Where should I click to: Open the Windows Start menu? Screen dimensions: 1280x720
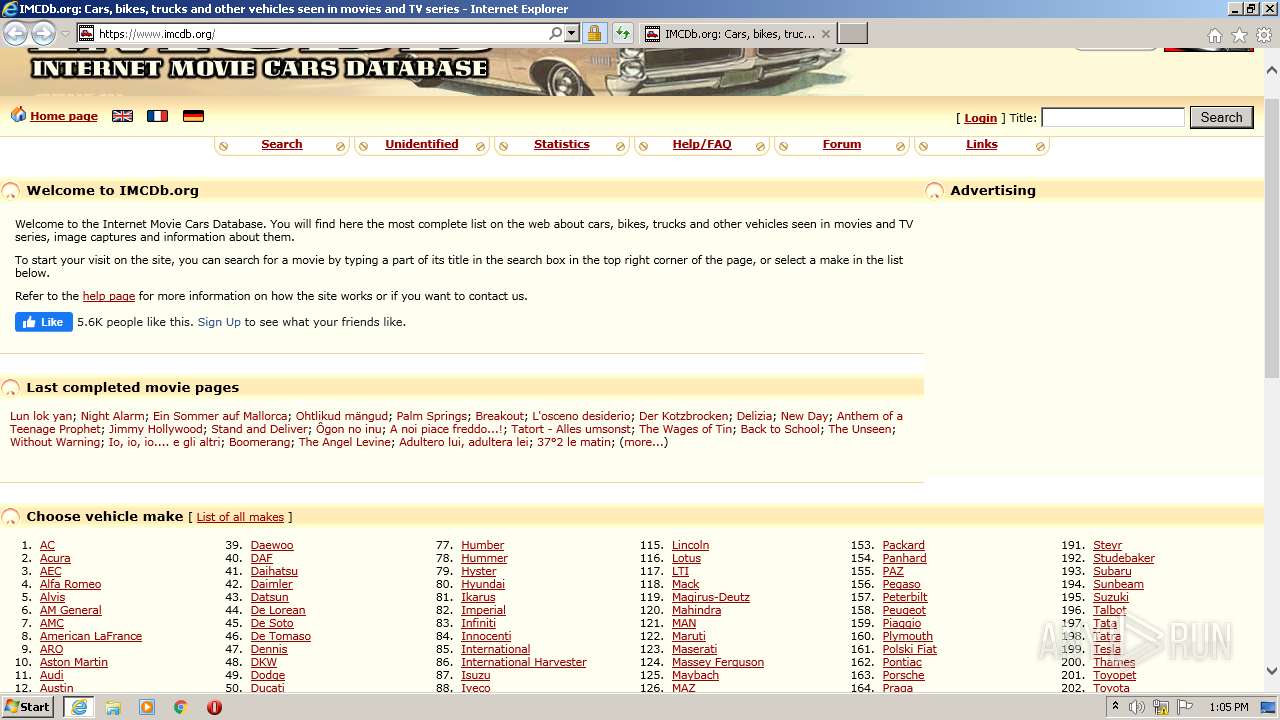pos(28,706)
